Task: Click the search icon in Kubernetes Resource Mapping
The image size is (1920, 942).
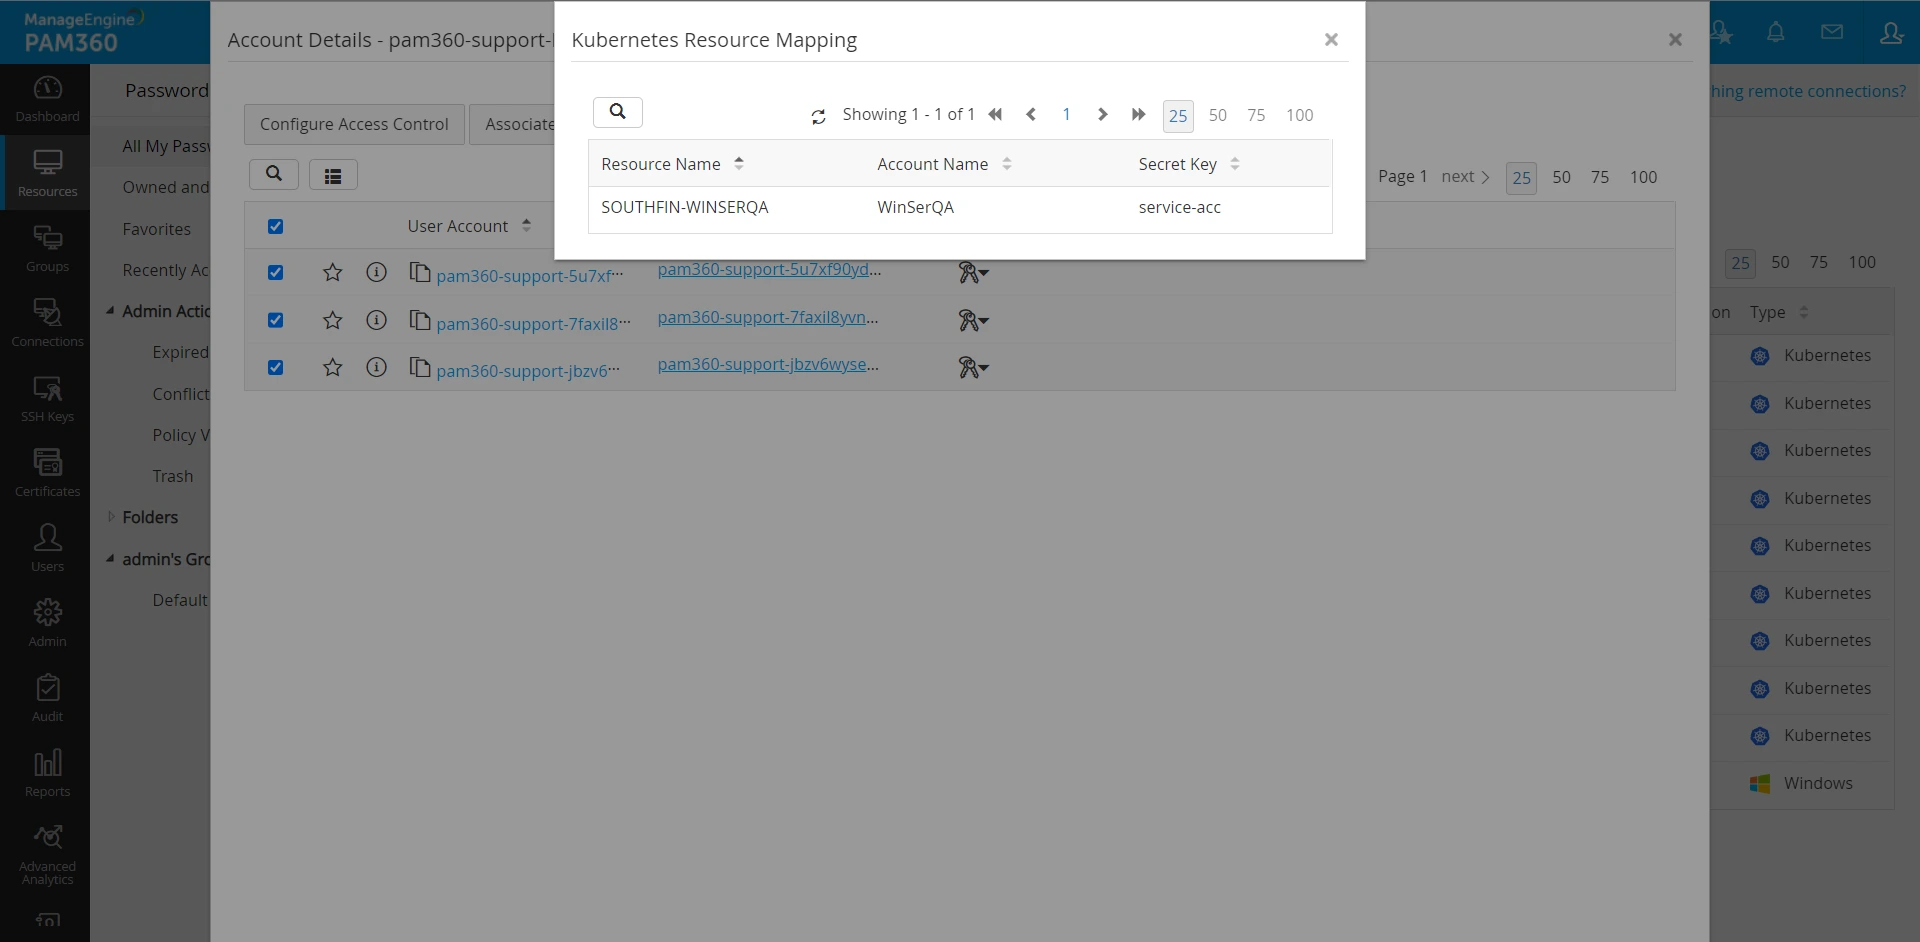Action: click(x=618, y=112)
